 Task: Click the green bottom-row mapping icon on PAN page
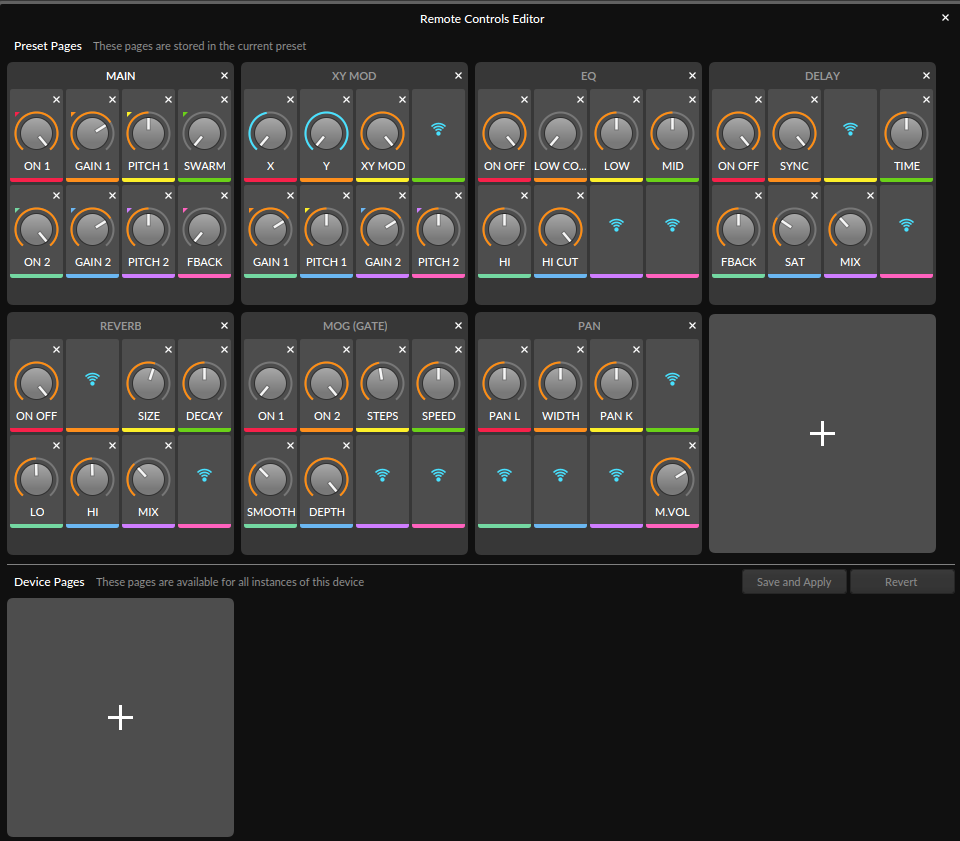[x=504, y=475]
